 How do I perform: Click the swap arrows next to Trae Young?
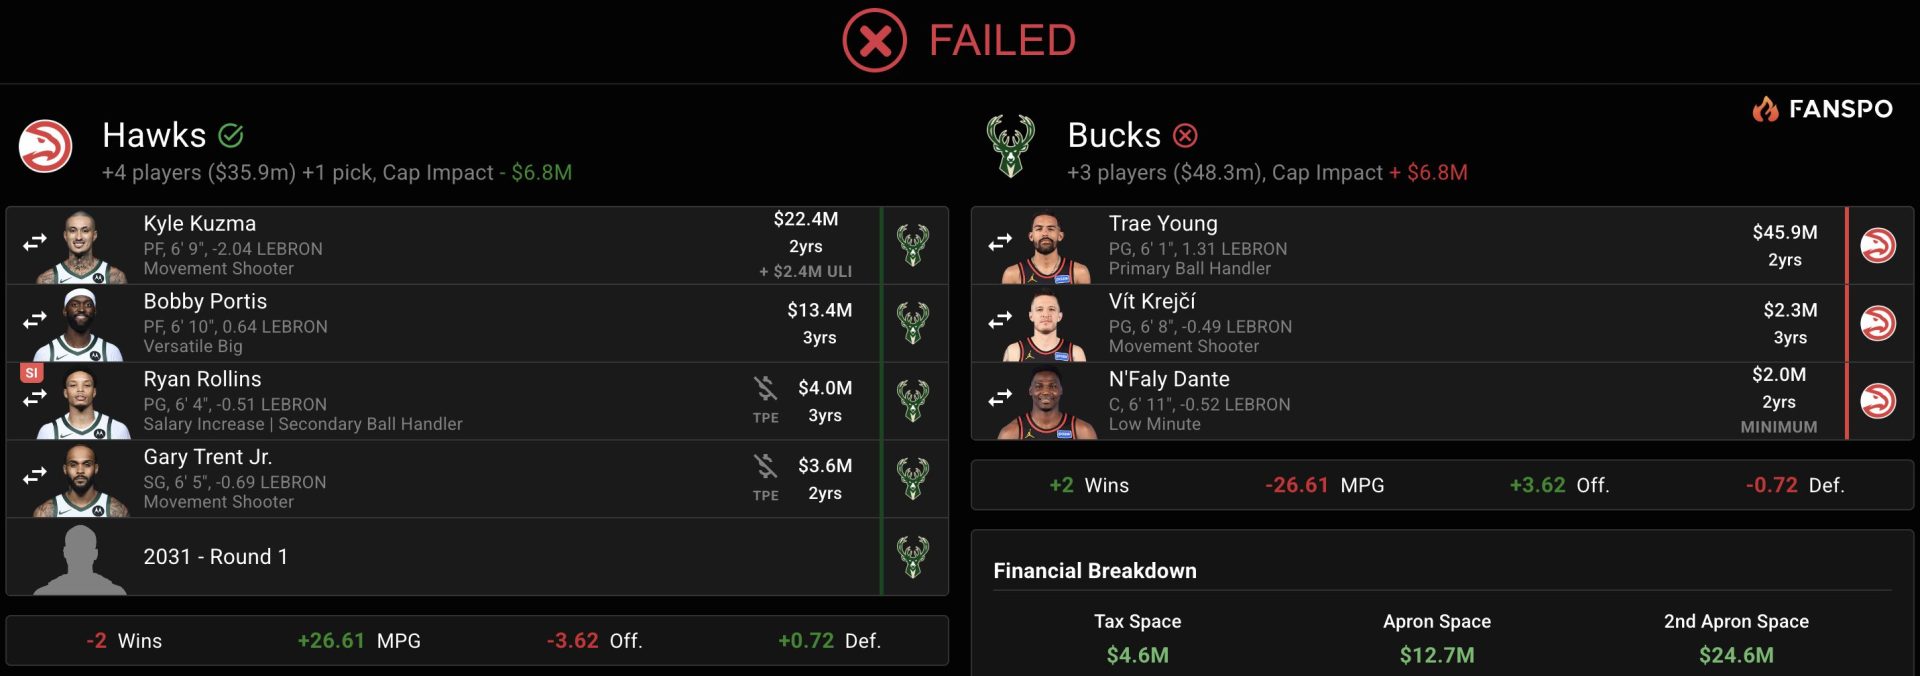click(1000, 243)
